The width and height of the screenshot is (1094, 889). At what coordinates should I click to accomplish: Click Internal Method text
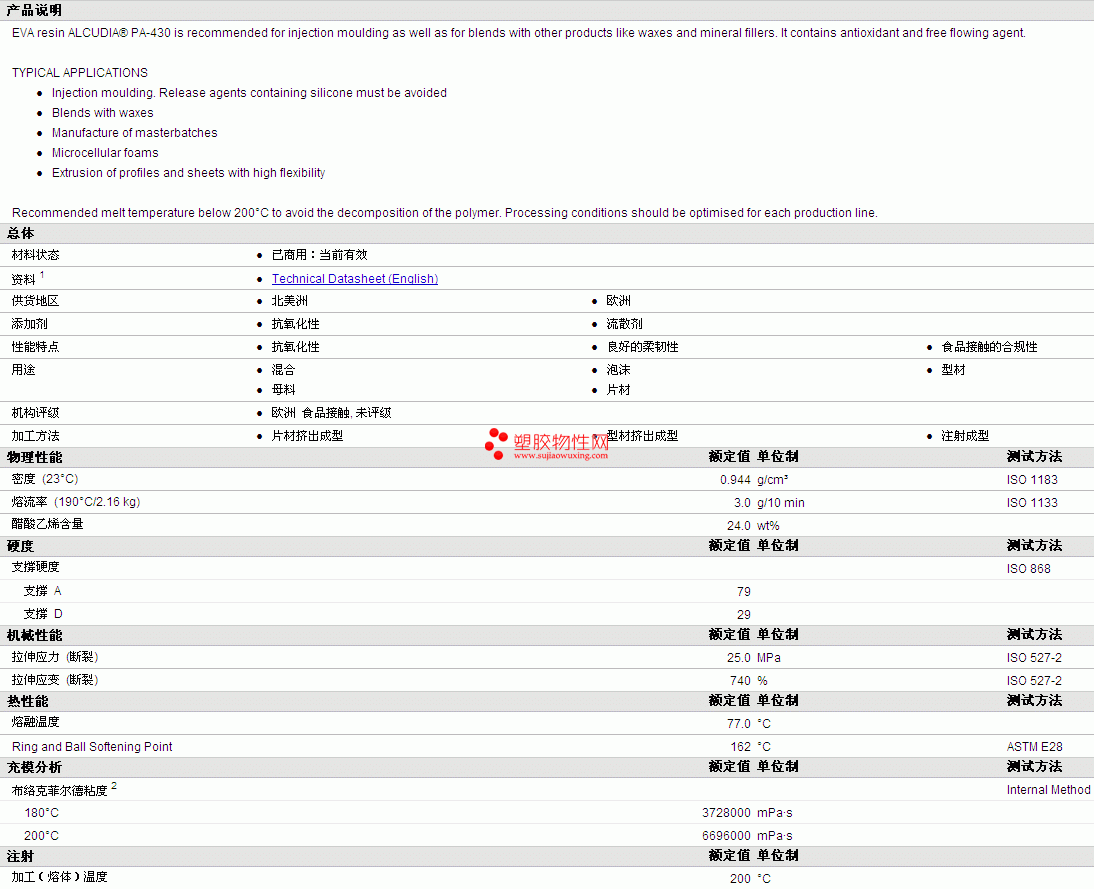(x=1048, y=790)
